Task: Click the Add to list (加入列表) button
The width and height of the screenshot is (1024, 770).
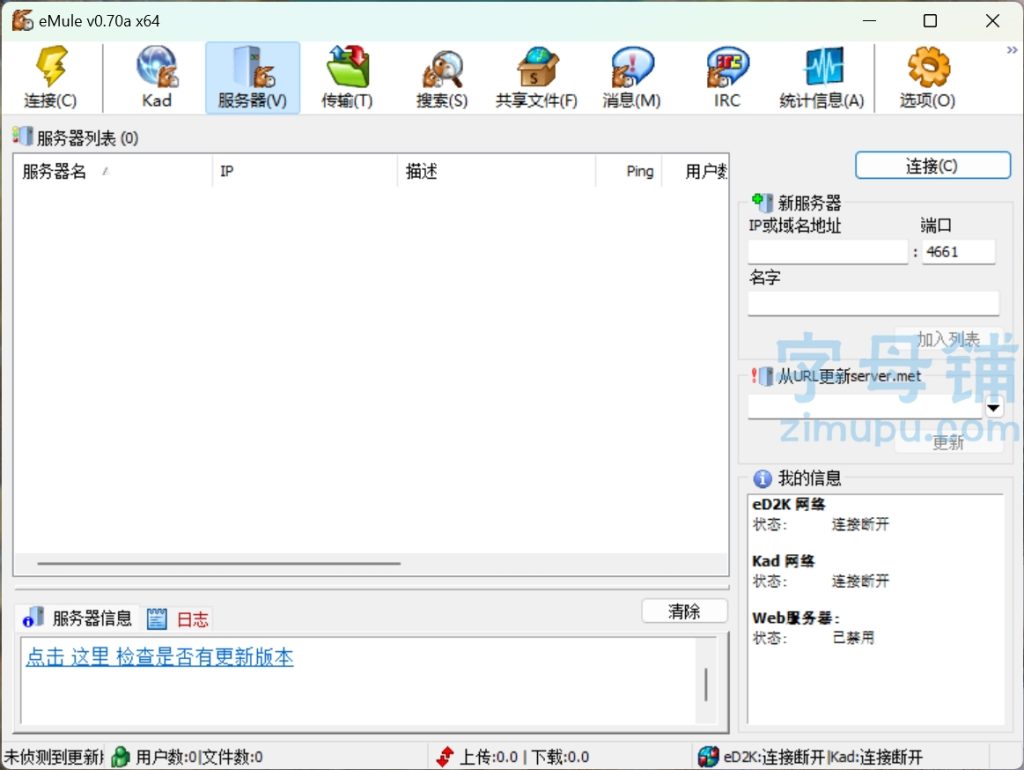Action: pyautogui.click(x=948, y=339)
